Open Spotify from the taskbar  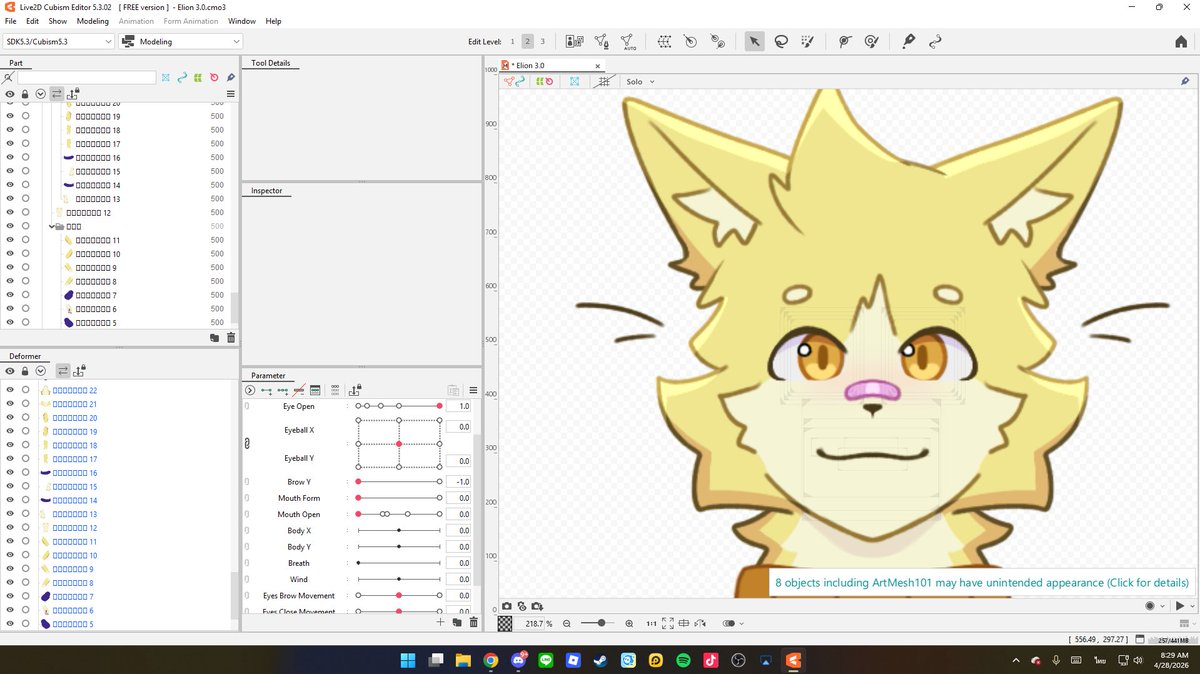coord(683,660)
